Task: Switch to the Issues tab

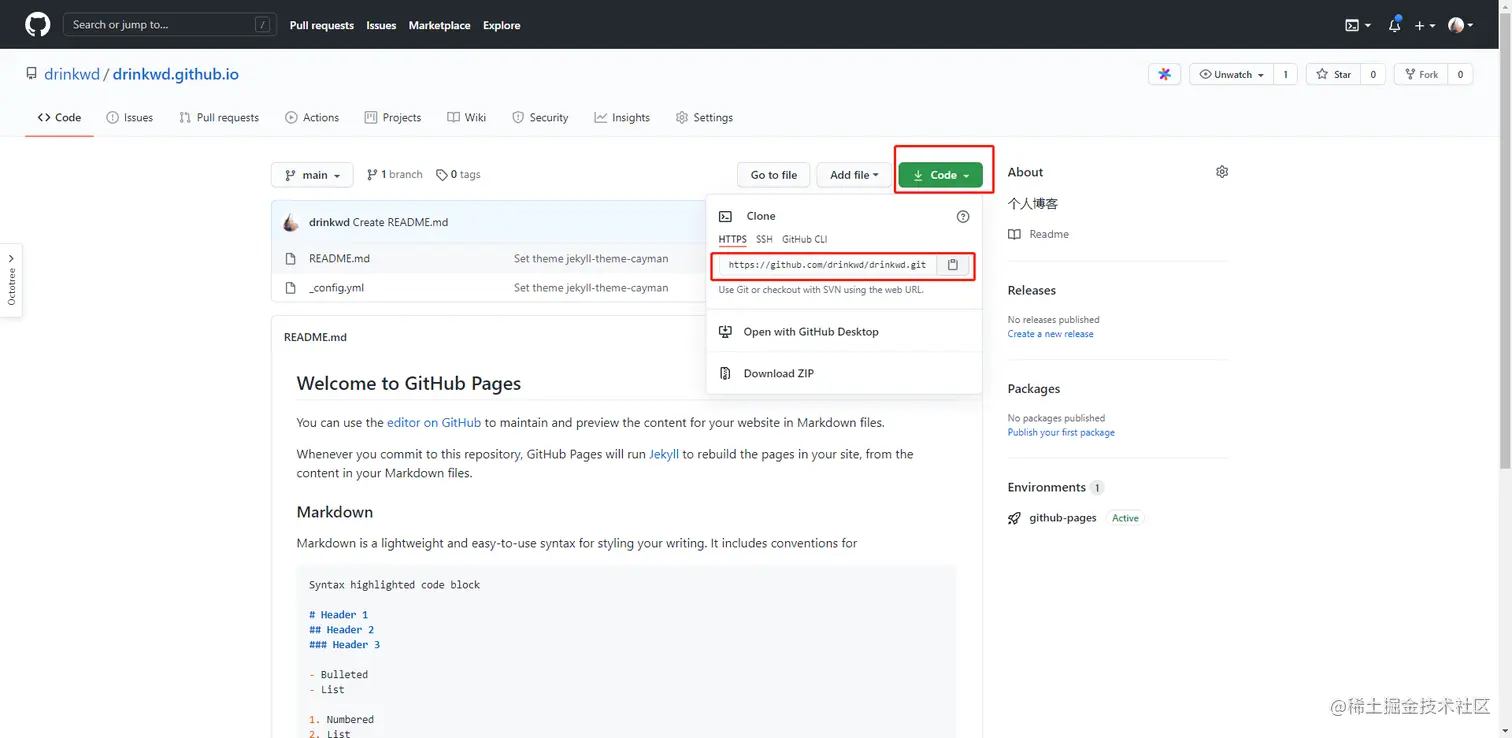Action: point(130,117)
